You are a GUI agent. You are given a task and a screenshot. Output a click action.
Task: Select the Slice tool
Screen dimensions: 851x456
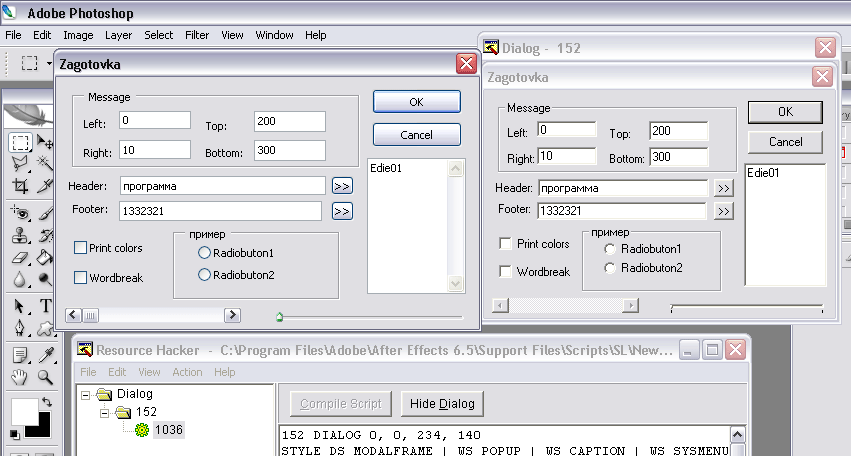[45, 186]
